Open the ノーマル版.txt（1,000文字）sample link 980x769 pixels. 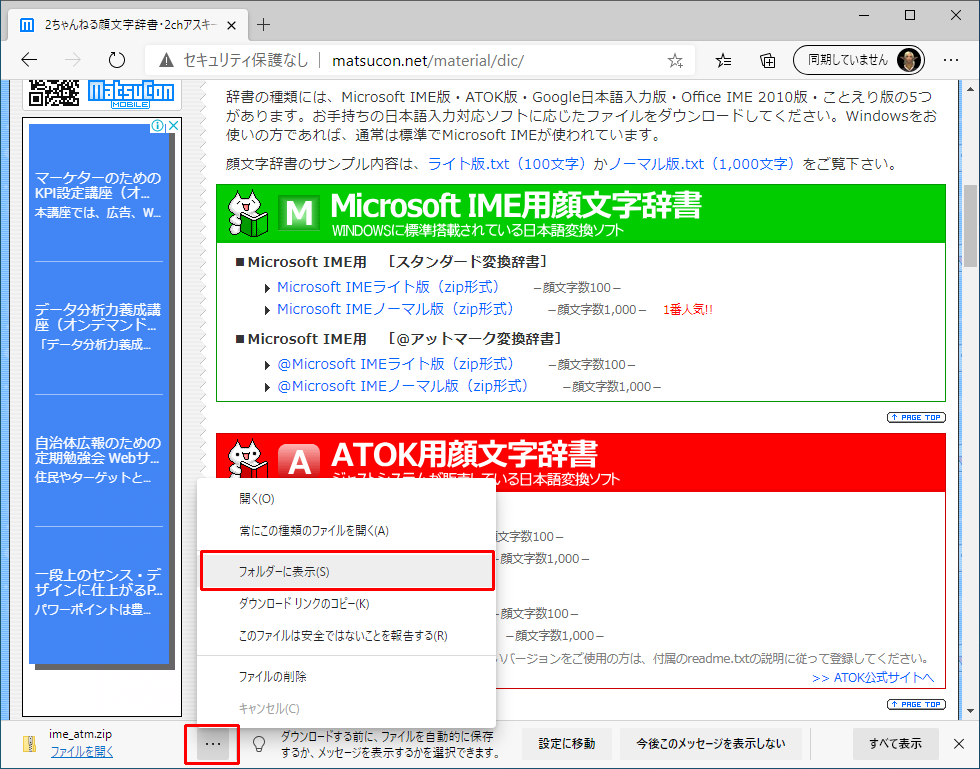(x=702, y=164)
